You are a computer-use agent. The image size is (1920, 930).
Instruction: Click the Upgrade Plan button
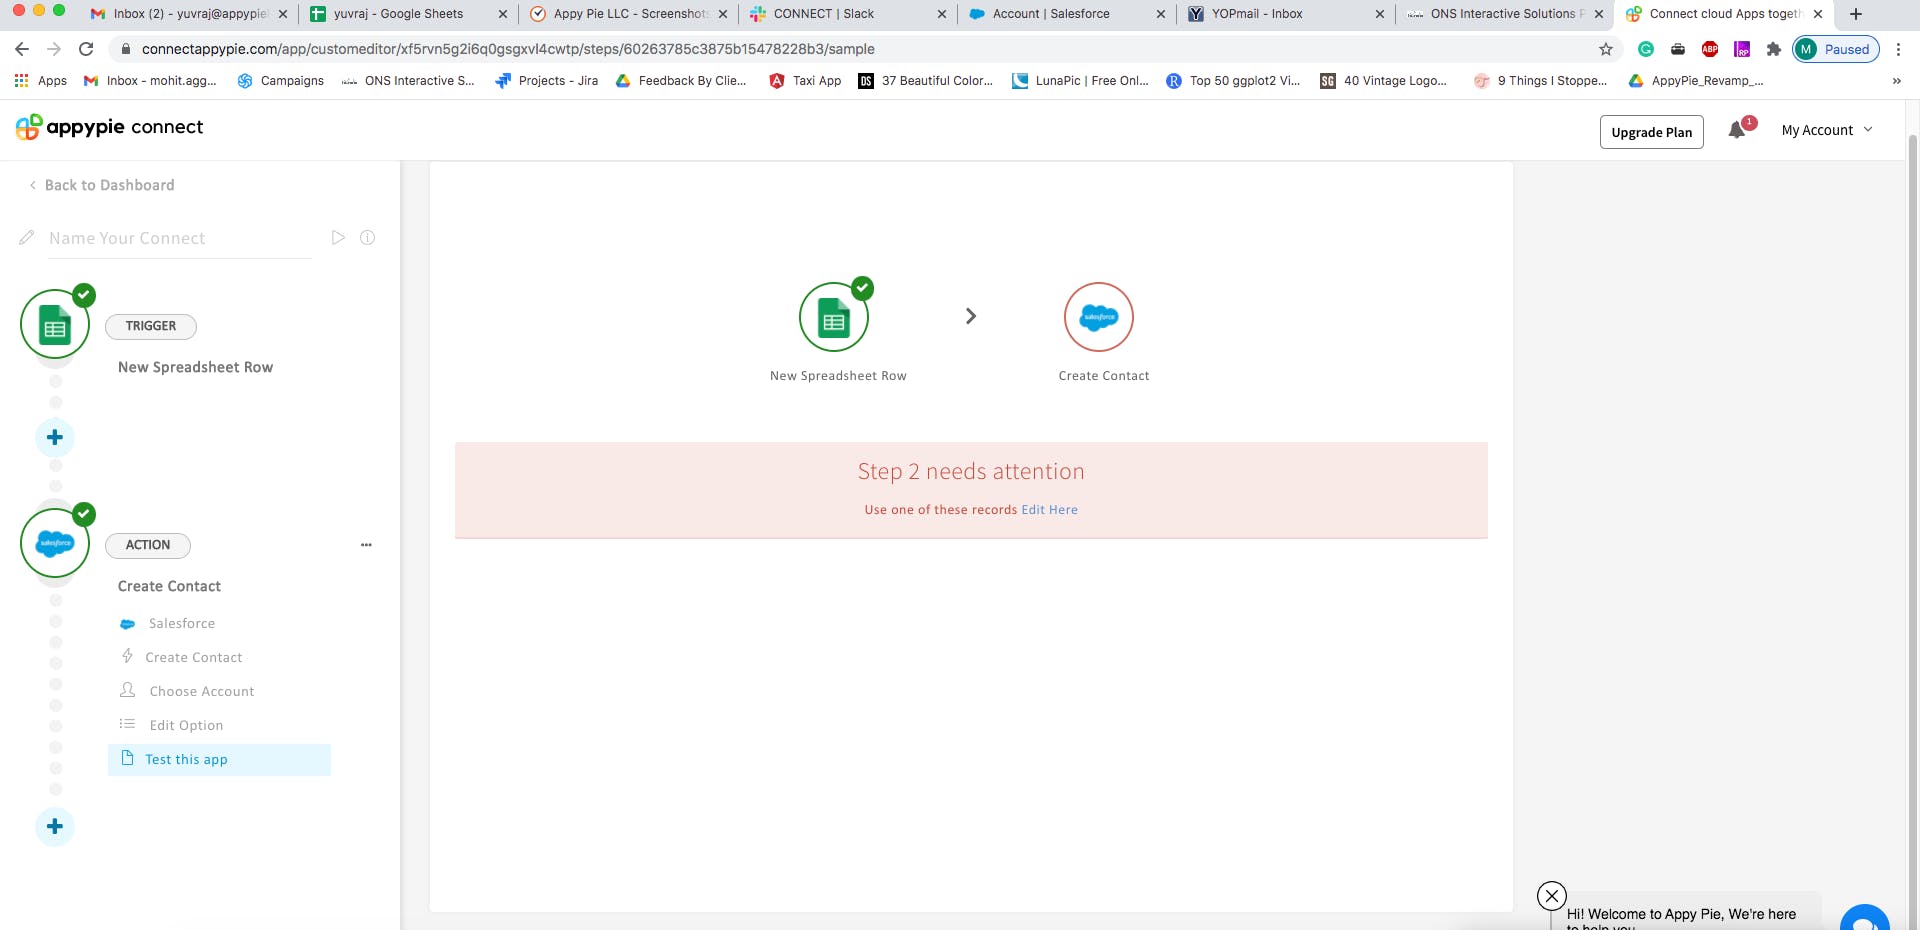point(1652,132)
